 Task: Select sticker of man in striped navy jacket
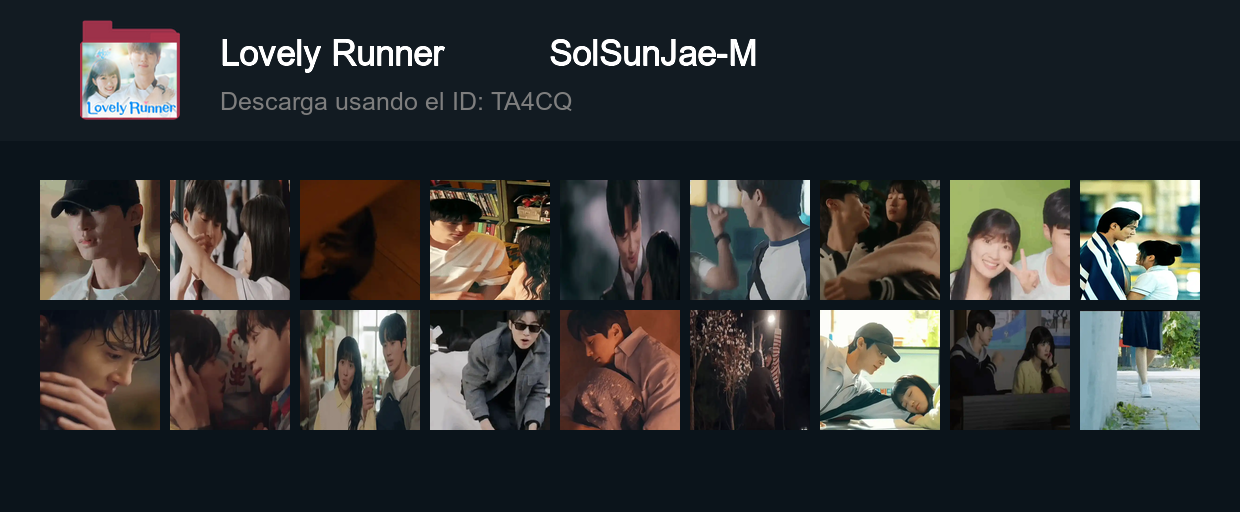click(1140, 240)
